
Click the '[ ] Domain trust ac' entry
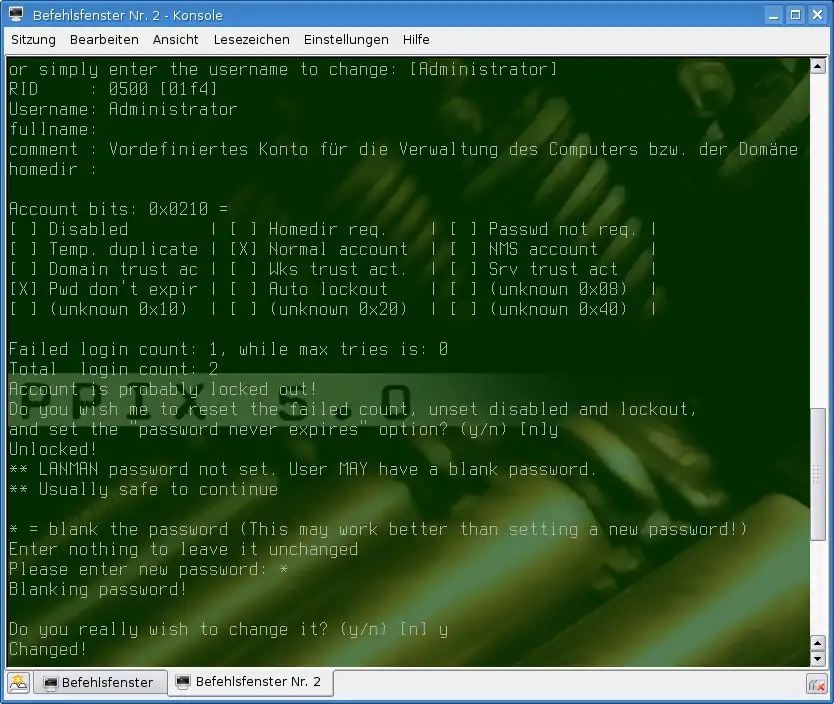pyautogui.click(x=104, y=269)
